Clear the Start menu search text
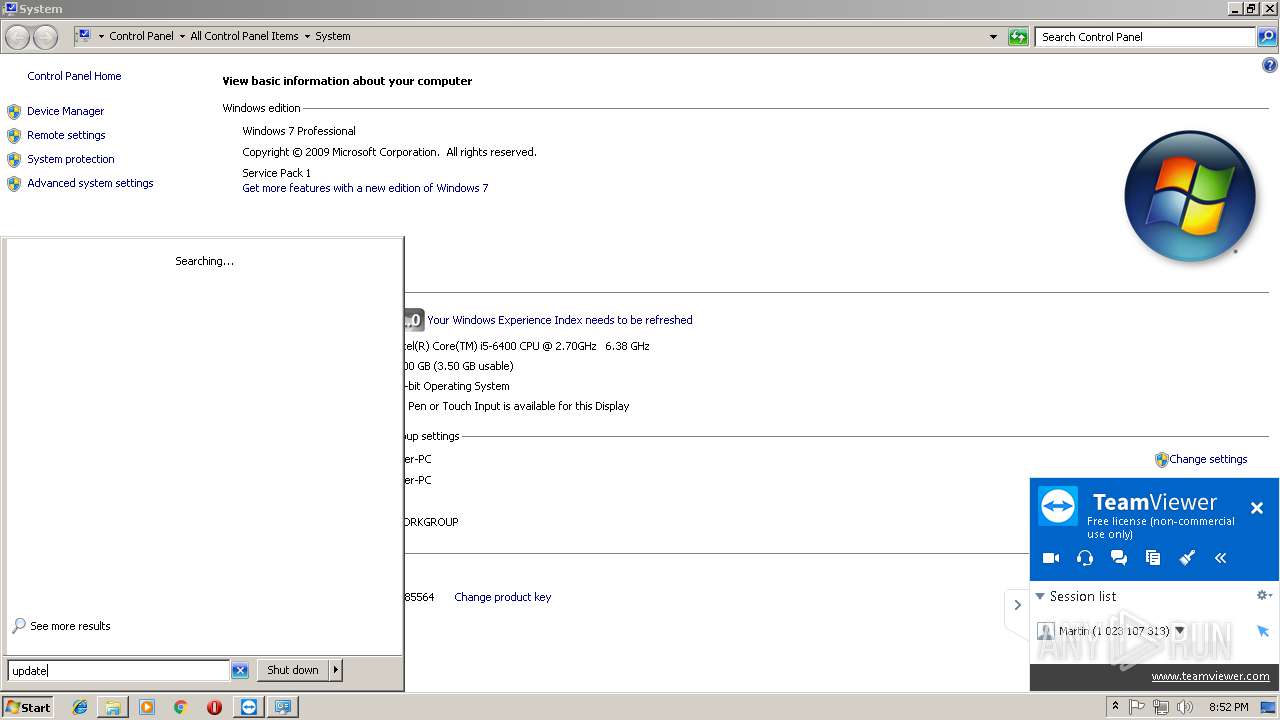Image resolution: width=1280 pixels, height=720 pixels. (x=240, y=671)
